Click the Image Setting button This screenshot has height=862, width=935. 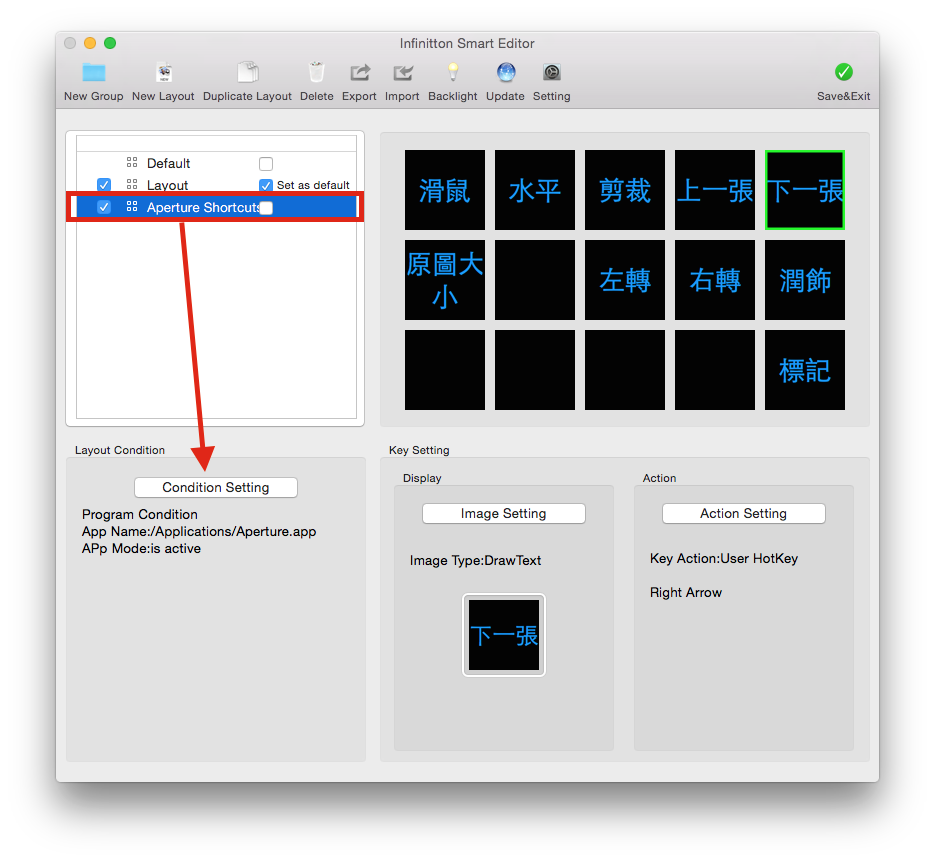(503, 513)
